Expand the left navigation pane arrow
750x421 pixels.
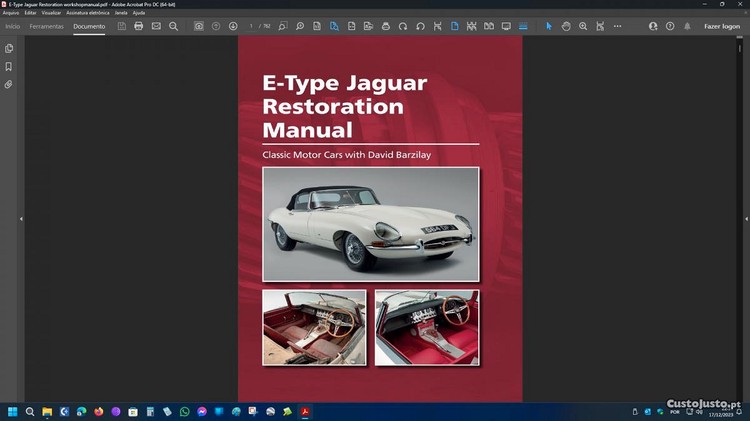click(21, 218)
